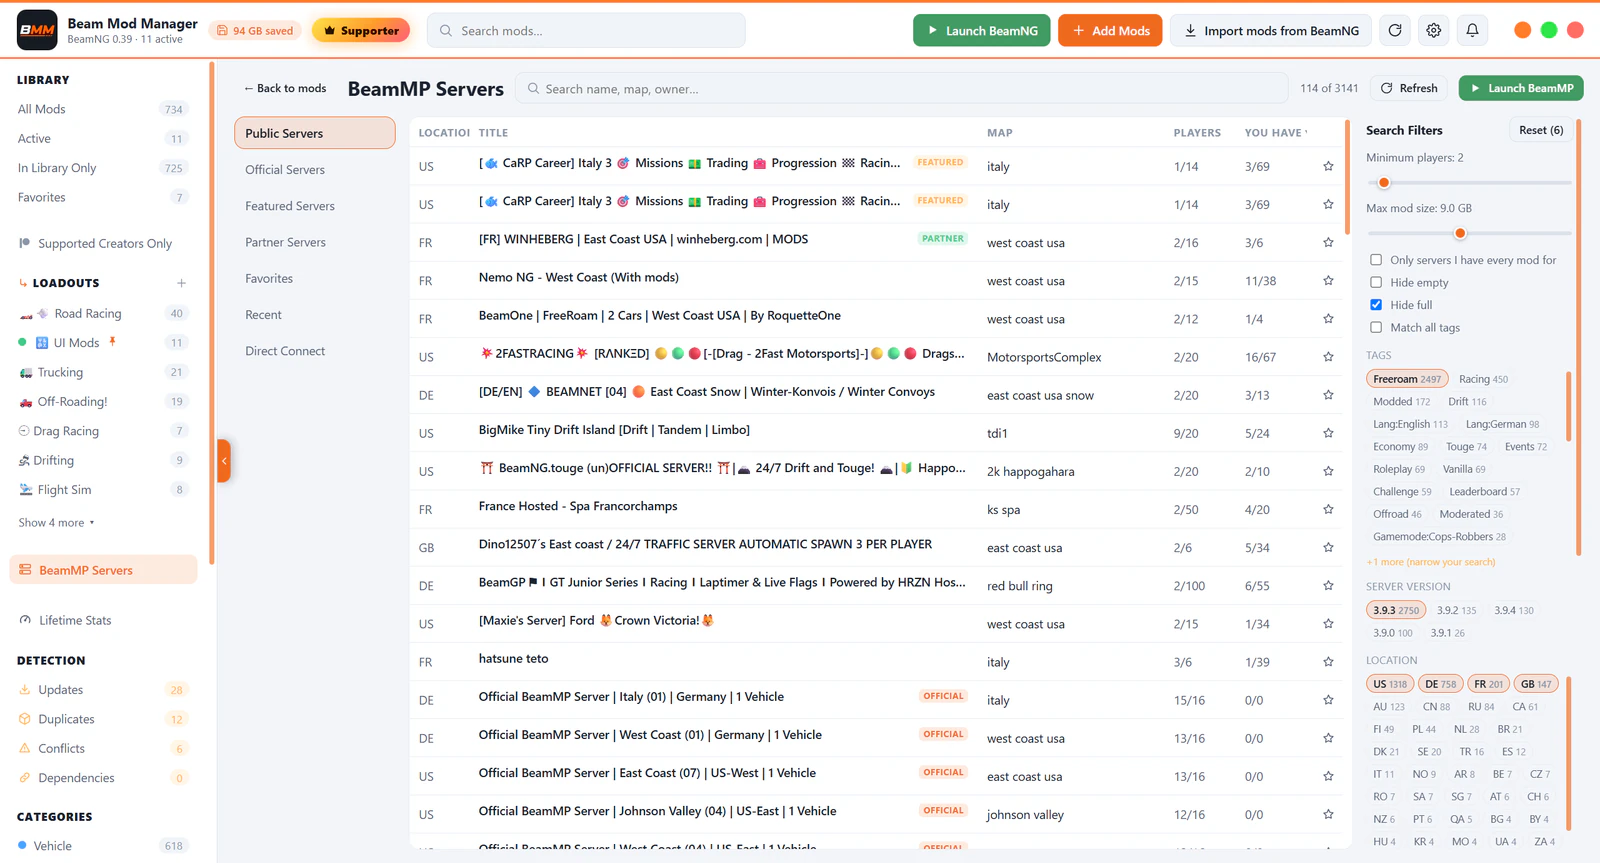This screenshot has height=863, width=1600.
Task: Go Back to mods
Action: coord(285,88)
